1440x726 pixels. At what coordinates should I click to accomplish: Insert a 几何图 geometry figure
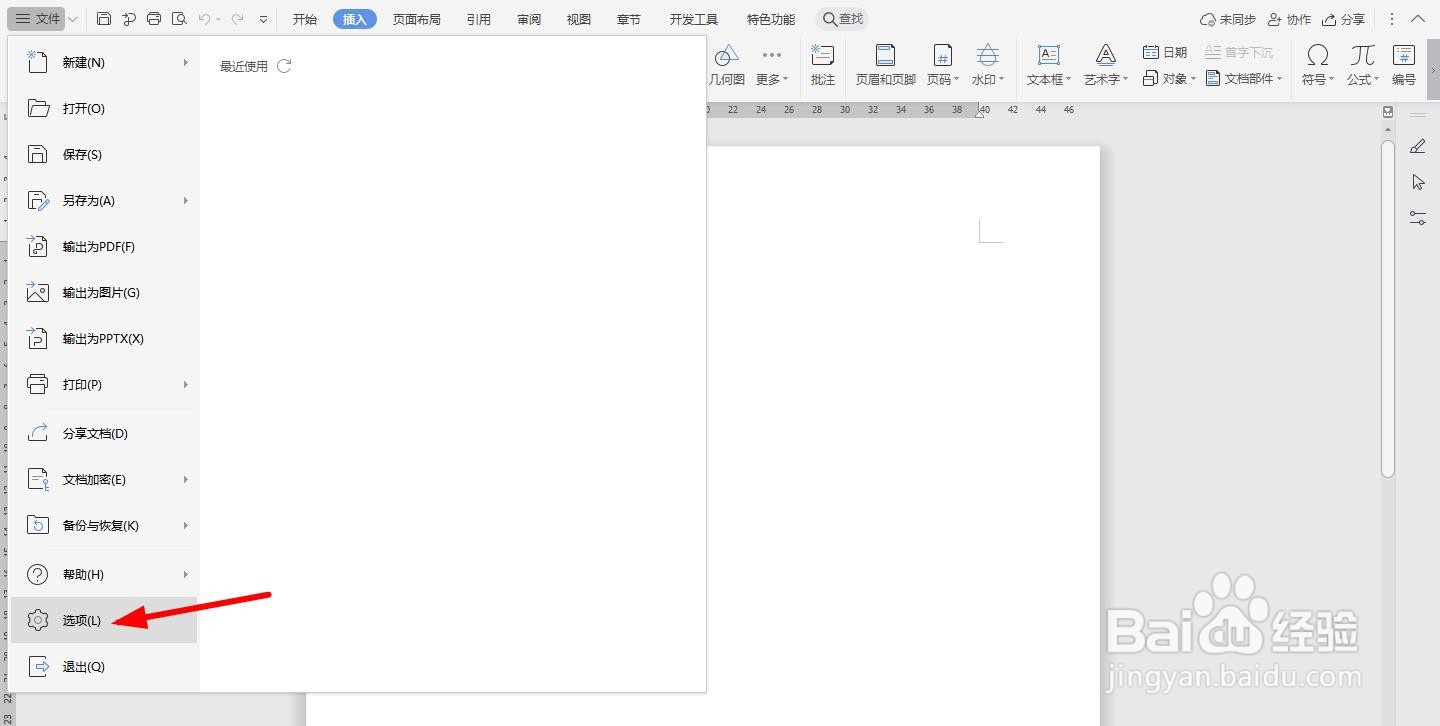[727, 65]
